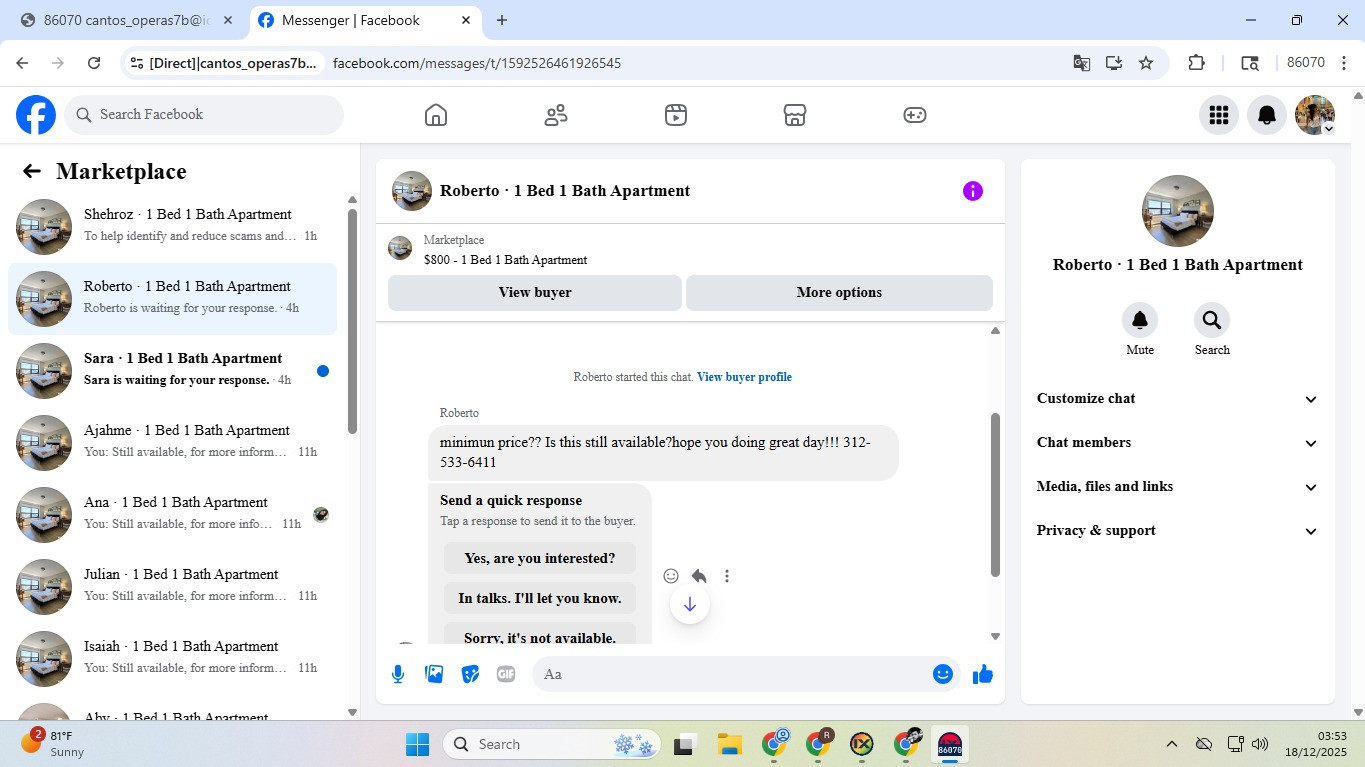Click Chrome's back navigation arrow
This screenshot has height=767, width=1365.
tap(22, 63)
